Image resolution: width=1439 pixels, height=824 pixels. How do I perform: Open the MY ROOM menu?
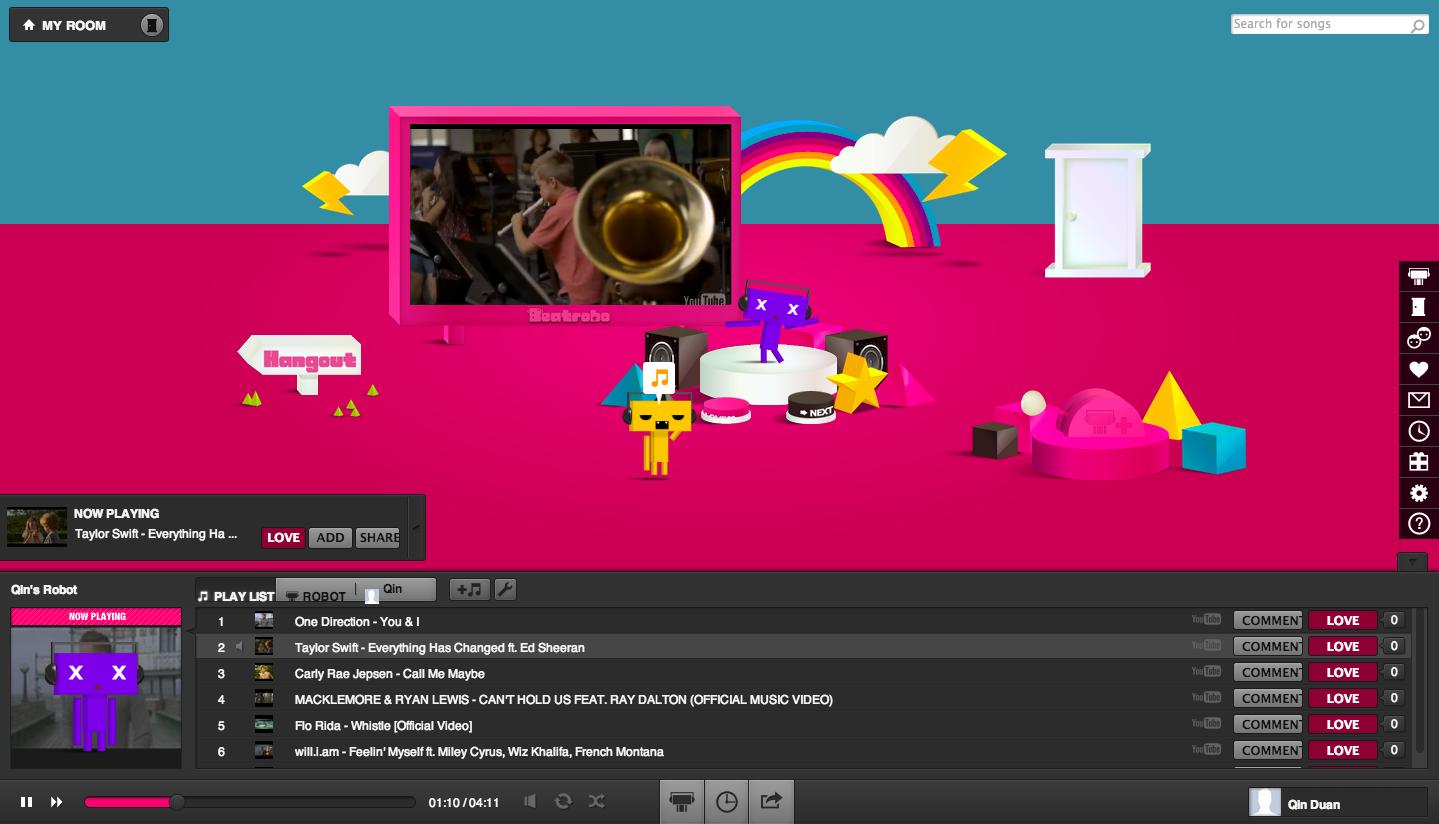88,25
